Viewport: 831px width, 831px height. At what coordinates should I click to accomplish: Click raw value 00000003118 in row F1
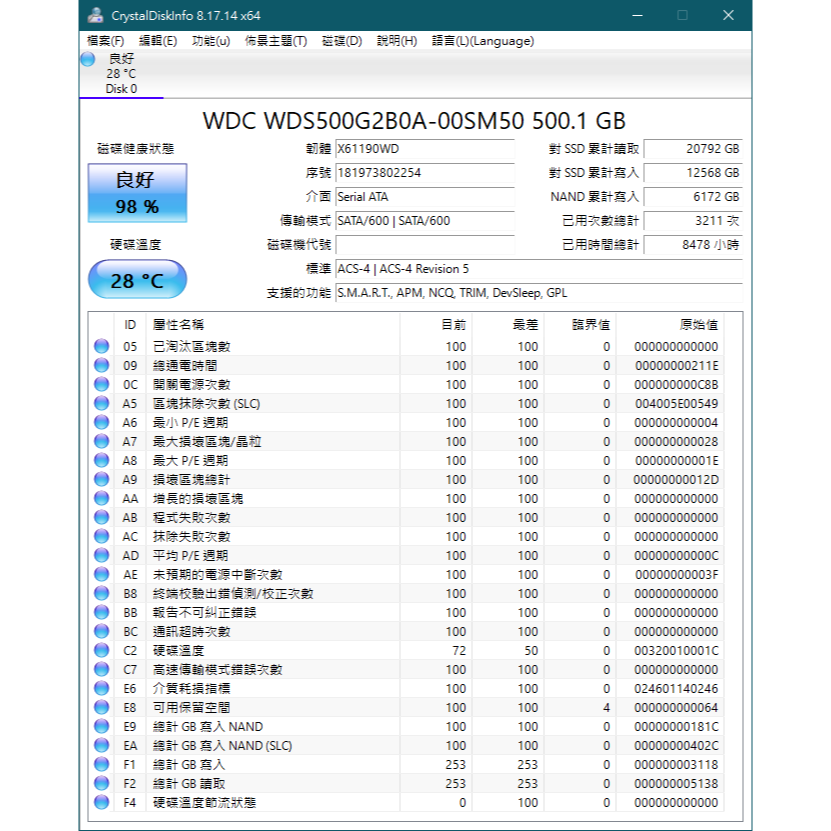tap(676, 765)
